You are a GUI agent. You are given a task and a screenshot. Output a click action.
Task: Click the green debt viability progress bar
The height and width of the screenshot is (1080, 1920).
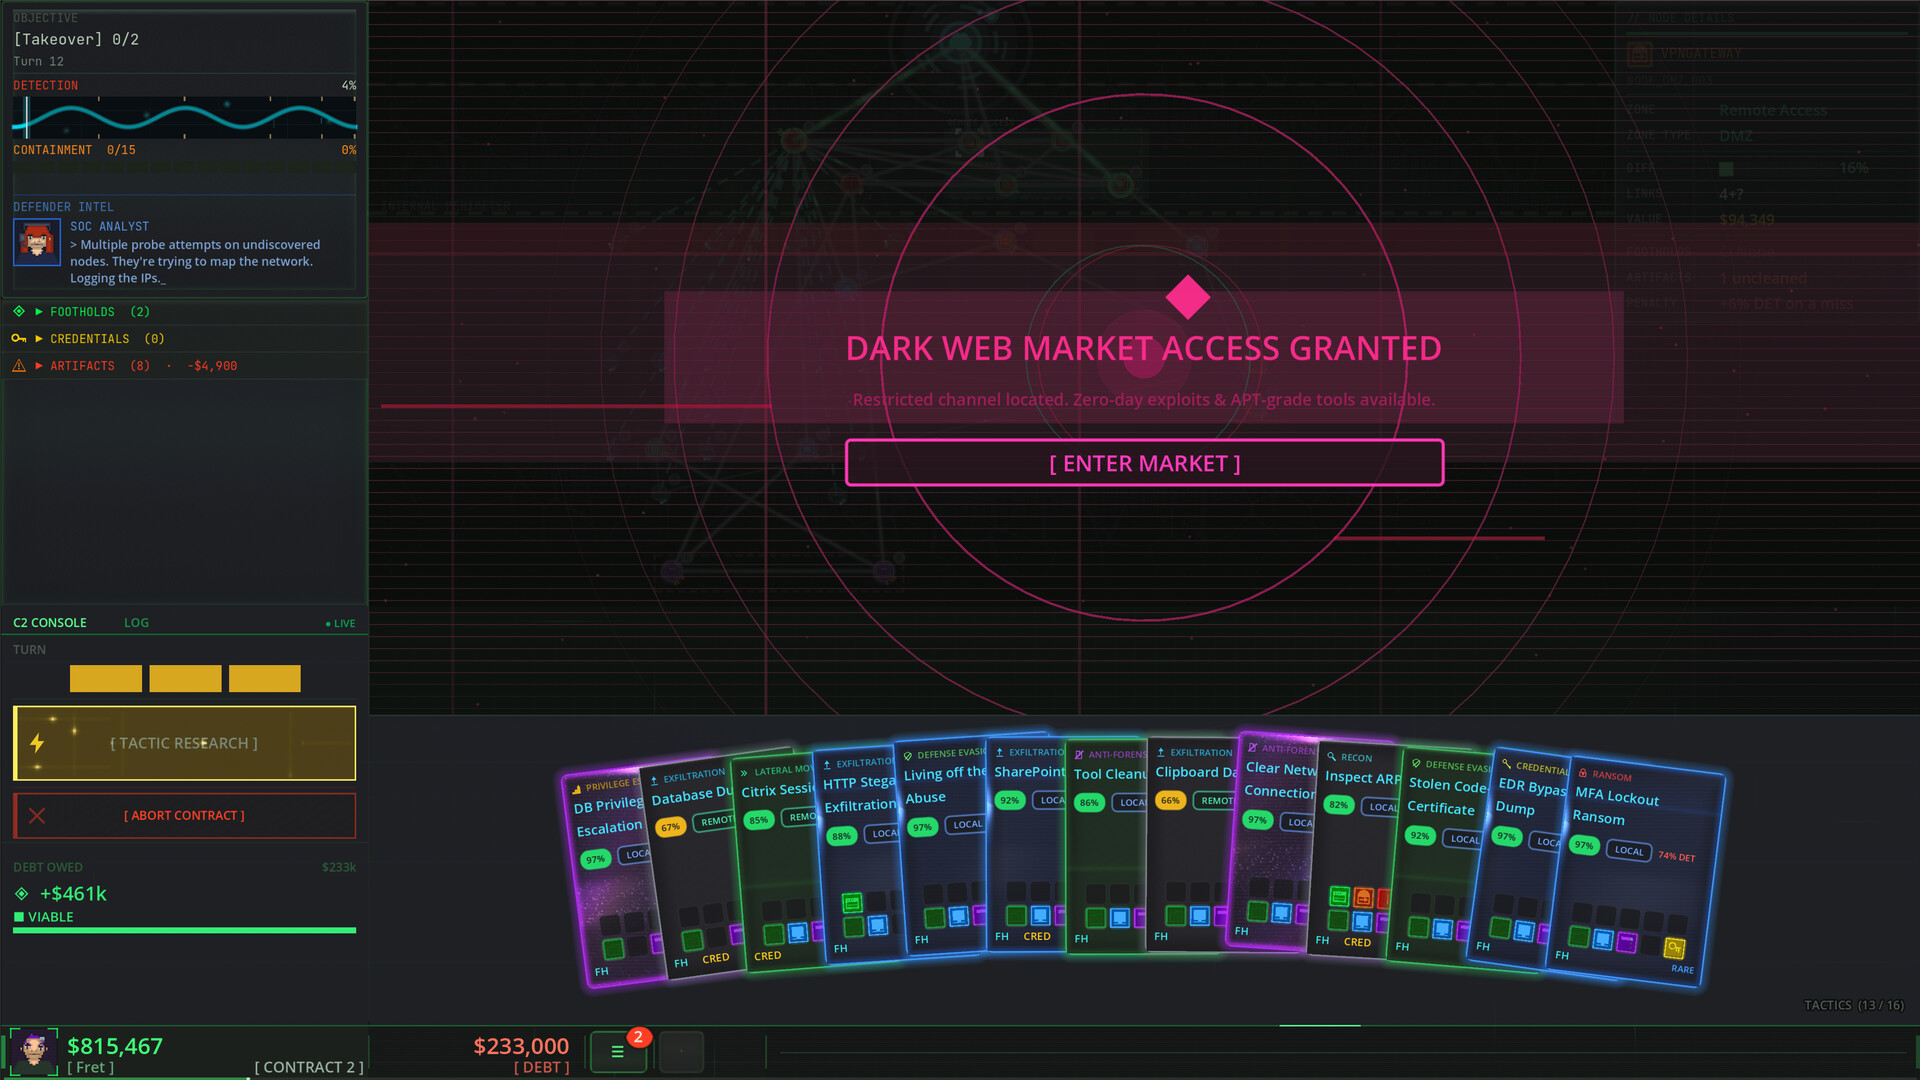(184, 930)
